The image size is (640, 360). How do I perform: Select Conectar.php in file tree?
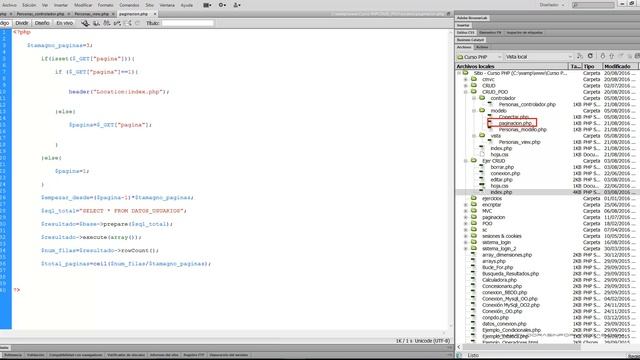point(513,117)
